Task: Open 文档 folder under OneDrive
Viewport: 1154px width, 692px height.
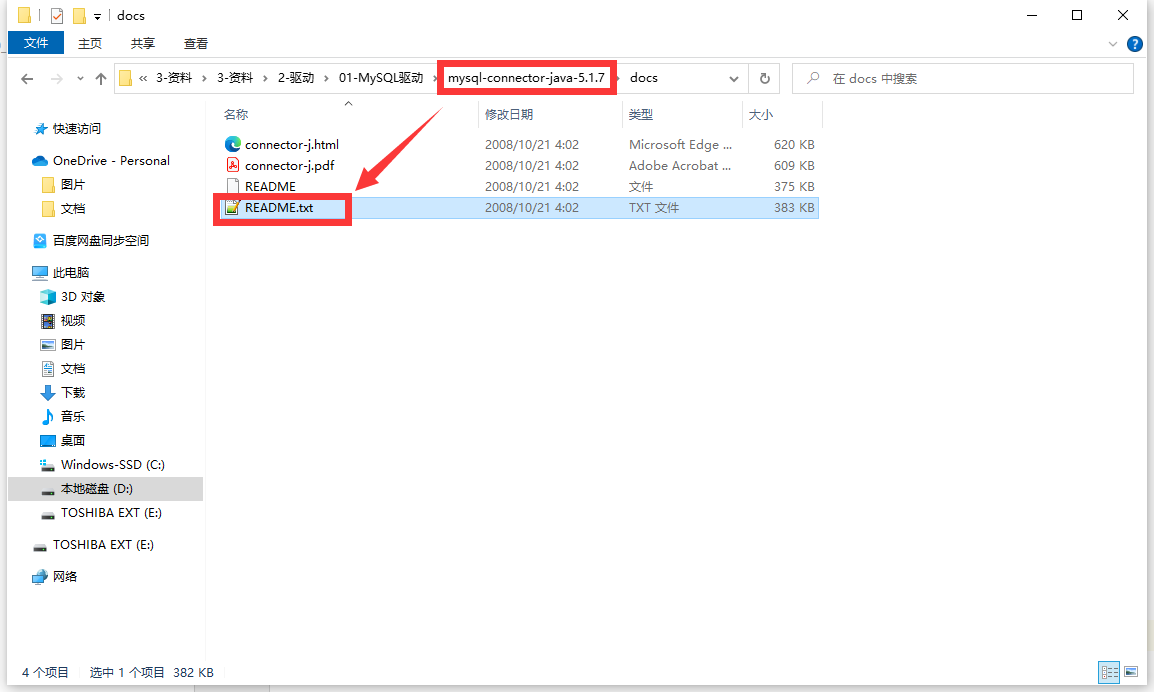Action: (x=73, y=209)
